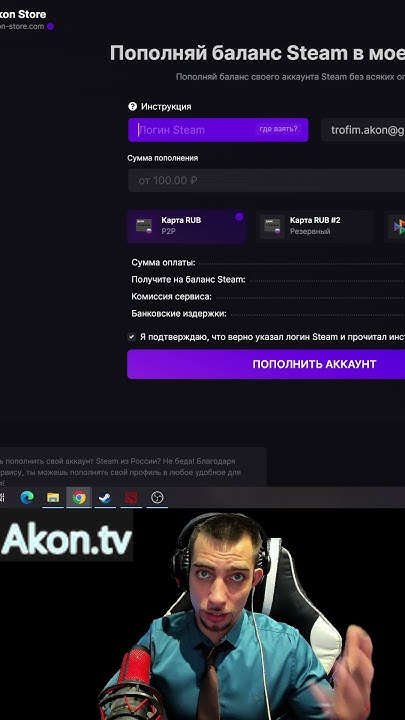The height and width of the screenshot is (720, 405).
Task: Select Карта RUB #2 Резервный payment option
Action: coord(315,226)
